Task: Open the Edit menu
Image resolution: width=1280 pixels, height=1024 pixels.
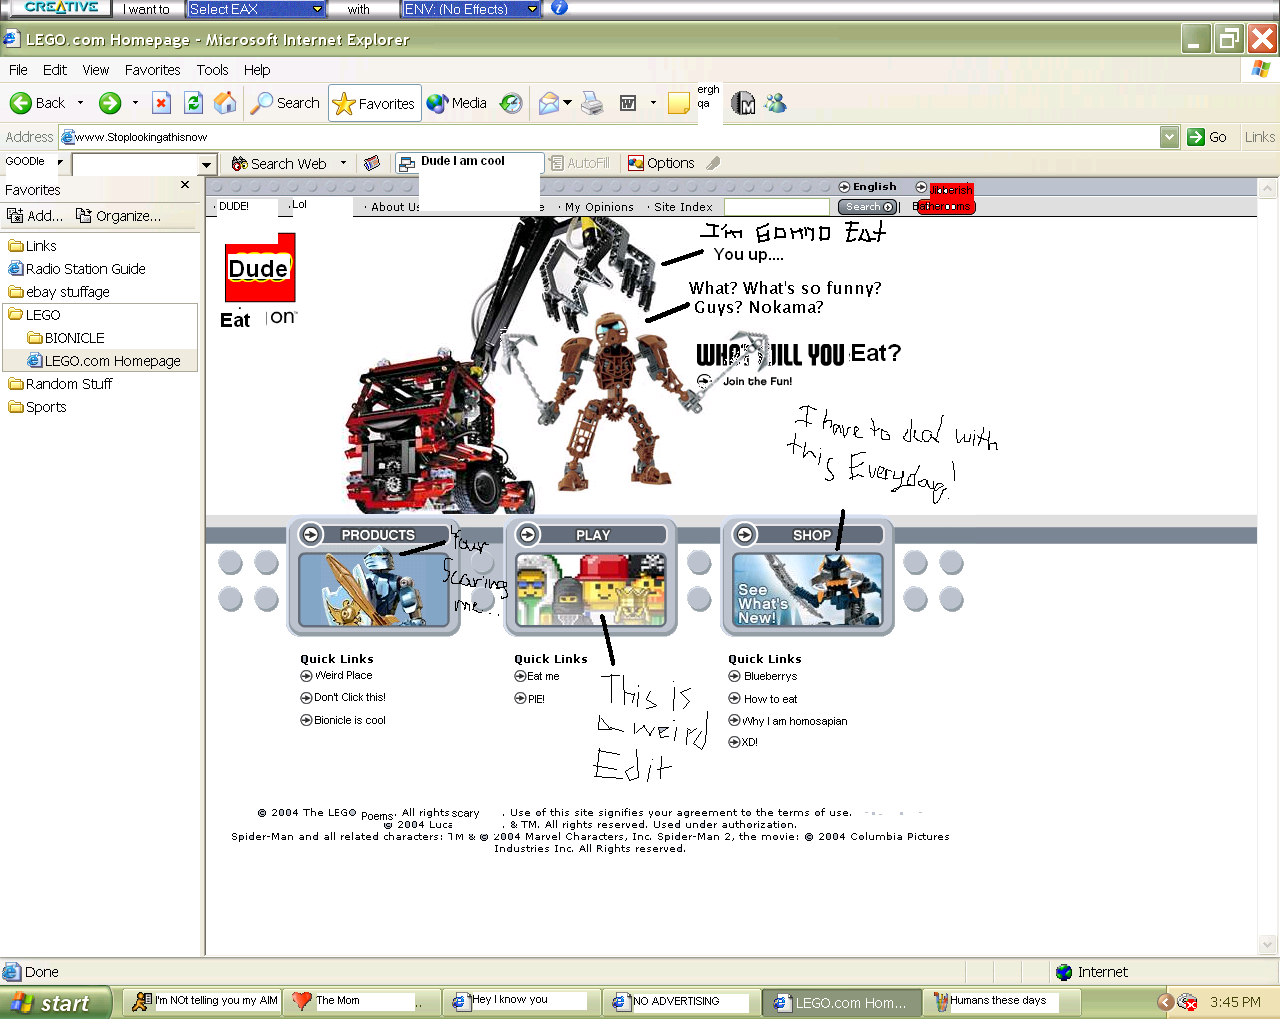Action: (x=55, y=70)
